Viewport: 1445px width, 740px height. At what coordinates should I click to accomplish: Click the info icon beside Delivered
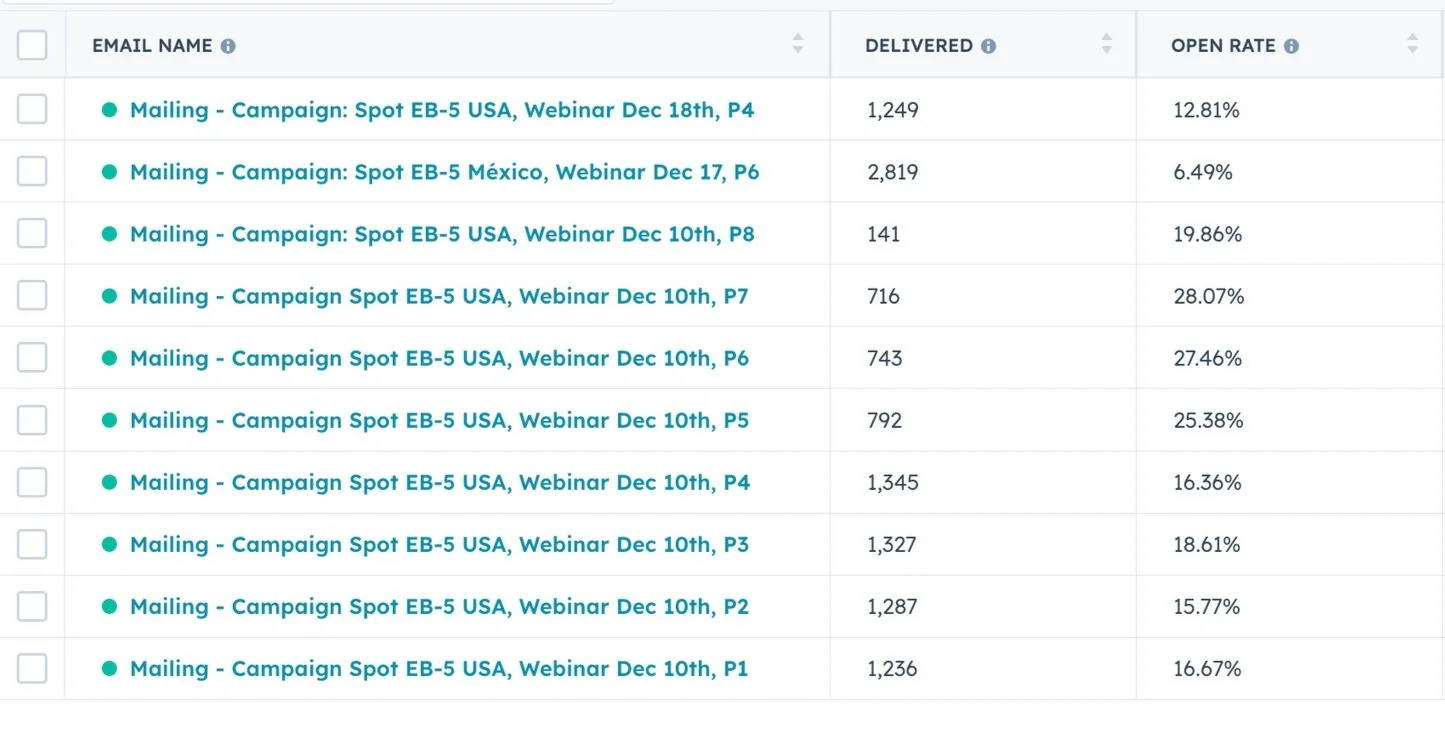coord(988,46)
